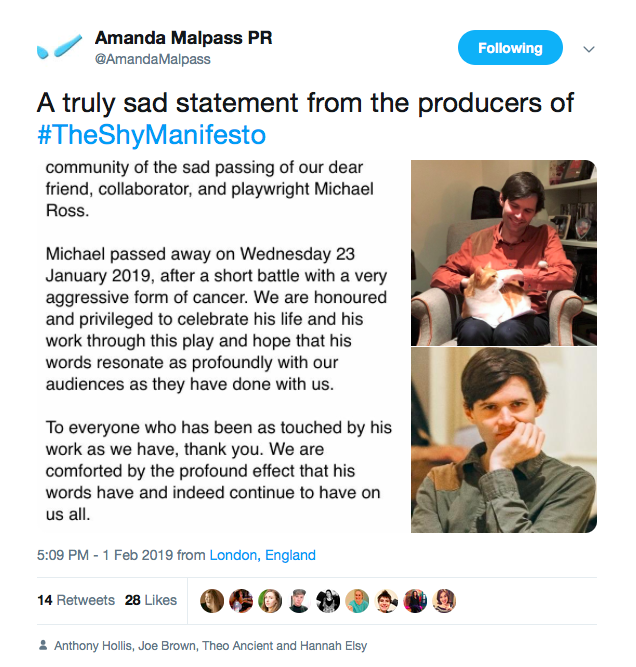Click the tagged people icon beside Anthony Hollis
The image size is (636, 667).
(x=42, y=646)
